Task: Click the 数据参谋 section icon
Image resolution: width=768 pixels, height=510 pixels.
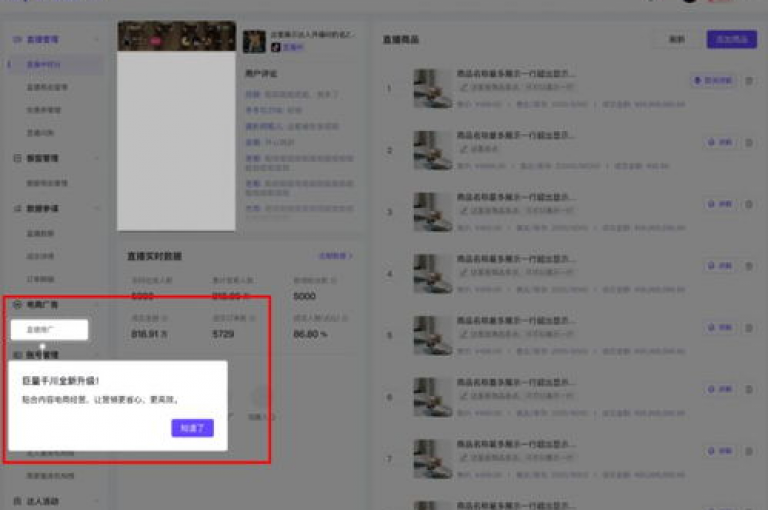Action: click(x=17, y=209)
